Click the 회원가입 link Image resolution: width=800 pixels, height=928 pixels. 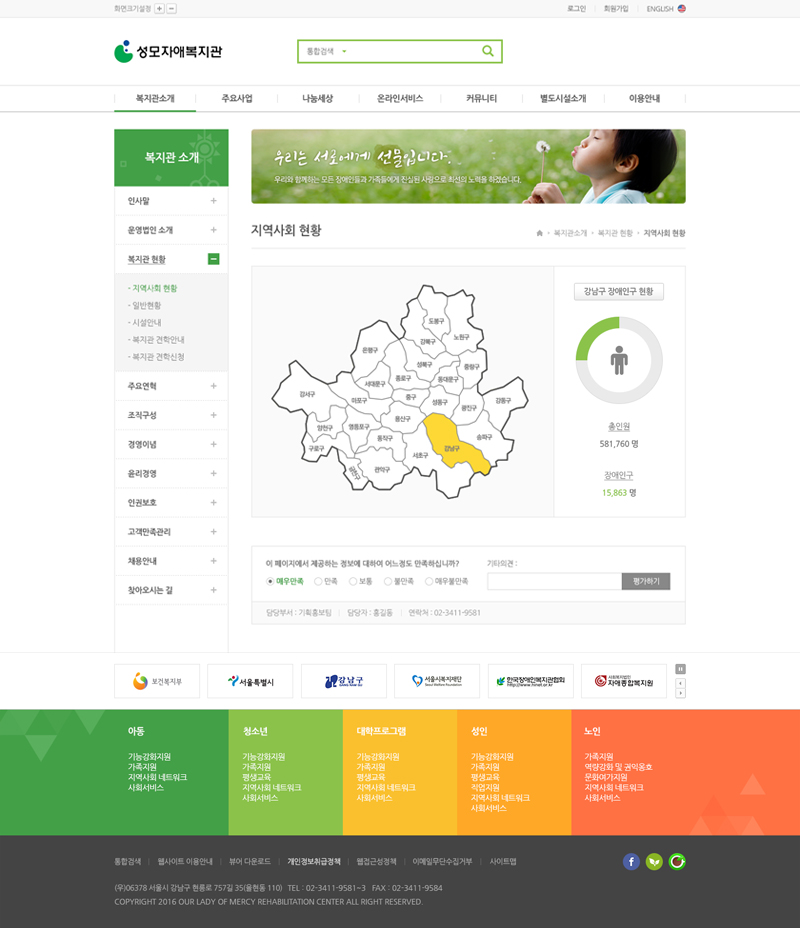[616, 8]
